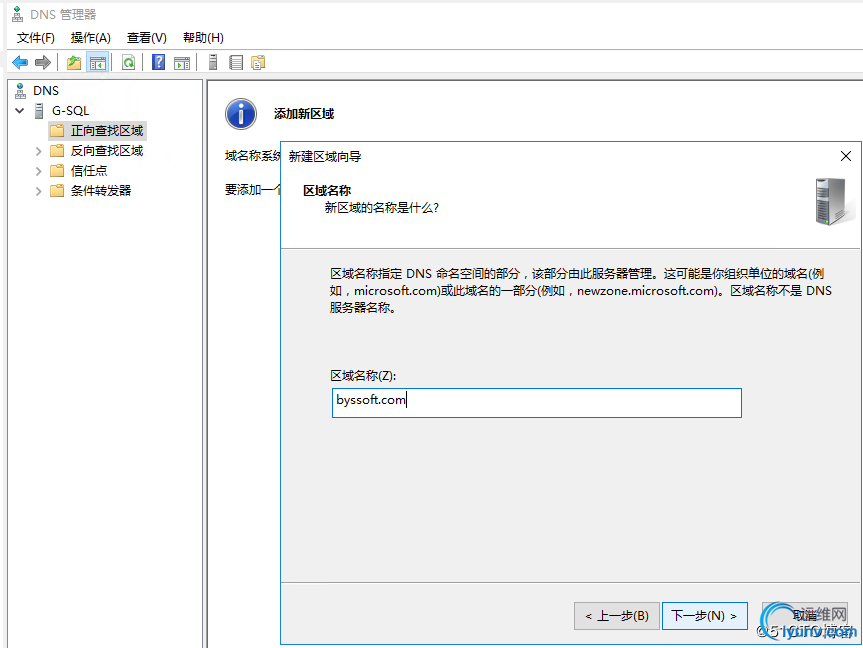Go back with the 上一步(B) button
Image resolution: width=863 pixels, height=648 pixels.
click(616, 616)
